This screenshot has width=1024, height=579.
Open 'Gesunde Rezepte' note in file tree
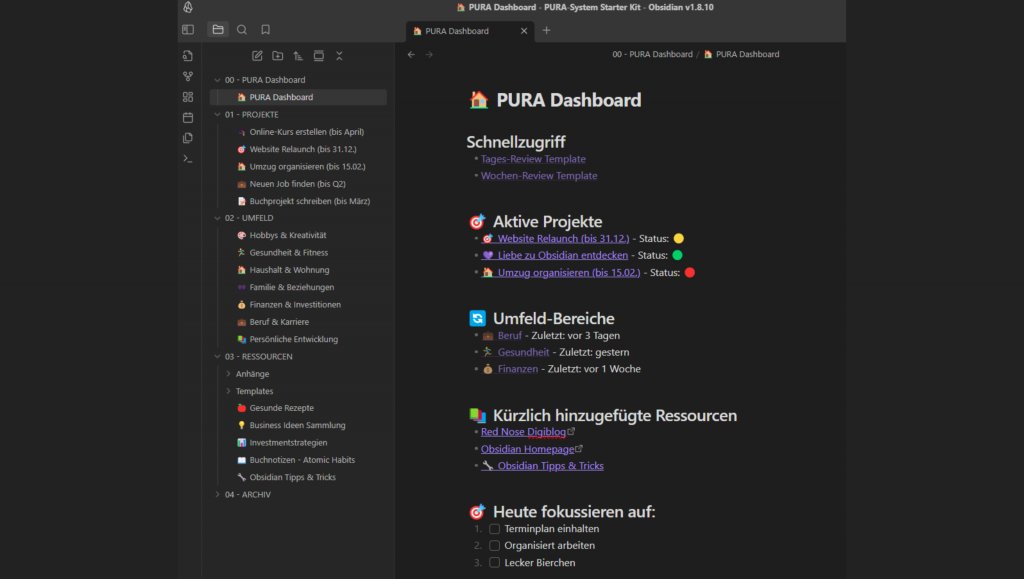point(281,408)
